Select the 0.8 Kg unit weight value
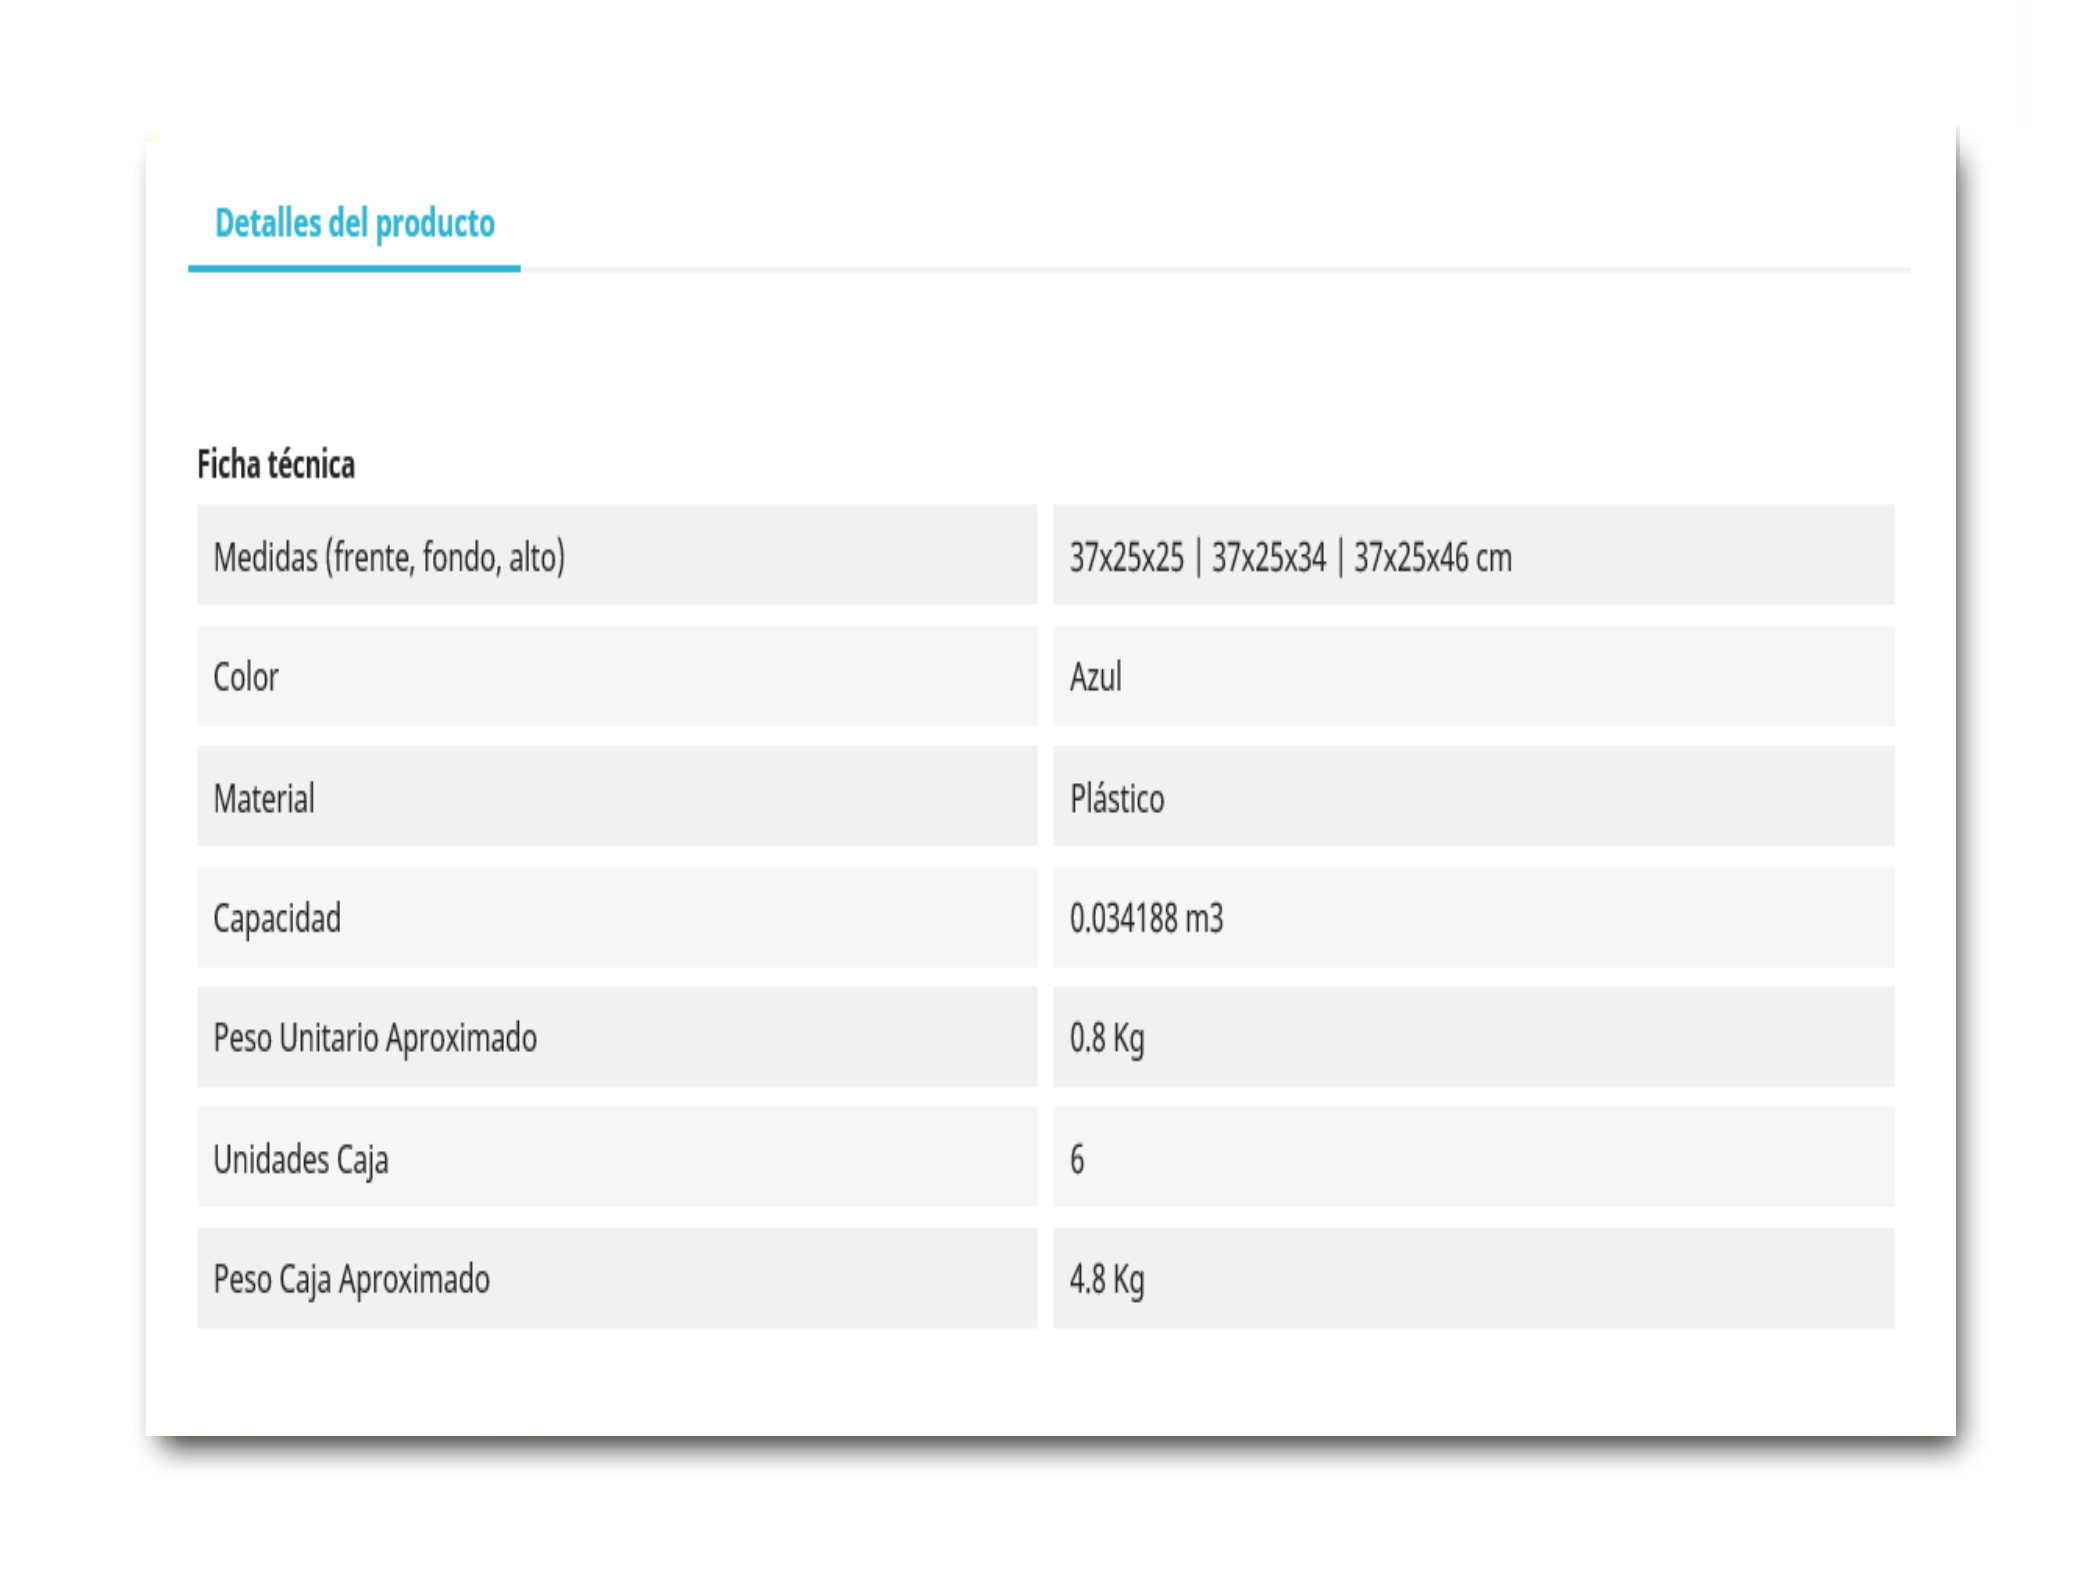Image resolution: width=2100 pixels, height=1576 pixels. (1107, 1039)
